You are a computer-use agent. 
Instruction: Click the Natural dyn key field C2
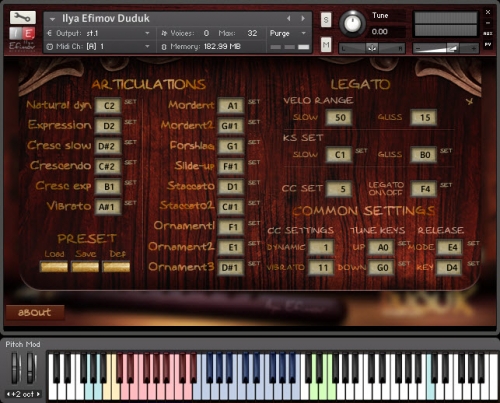click(x=108, y=106)
